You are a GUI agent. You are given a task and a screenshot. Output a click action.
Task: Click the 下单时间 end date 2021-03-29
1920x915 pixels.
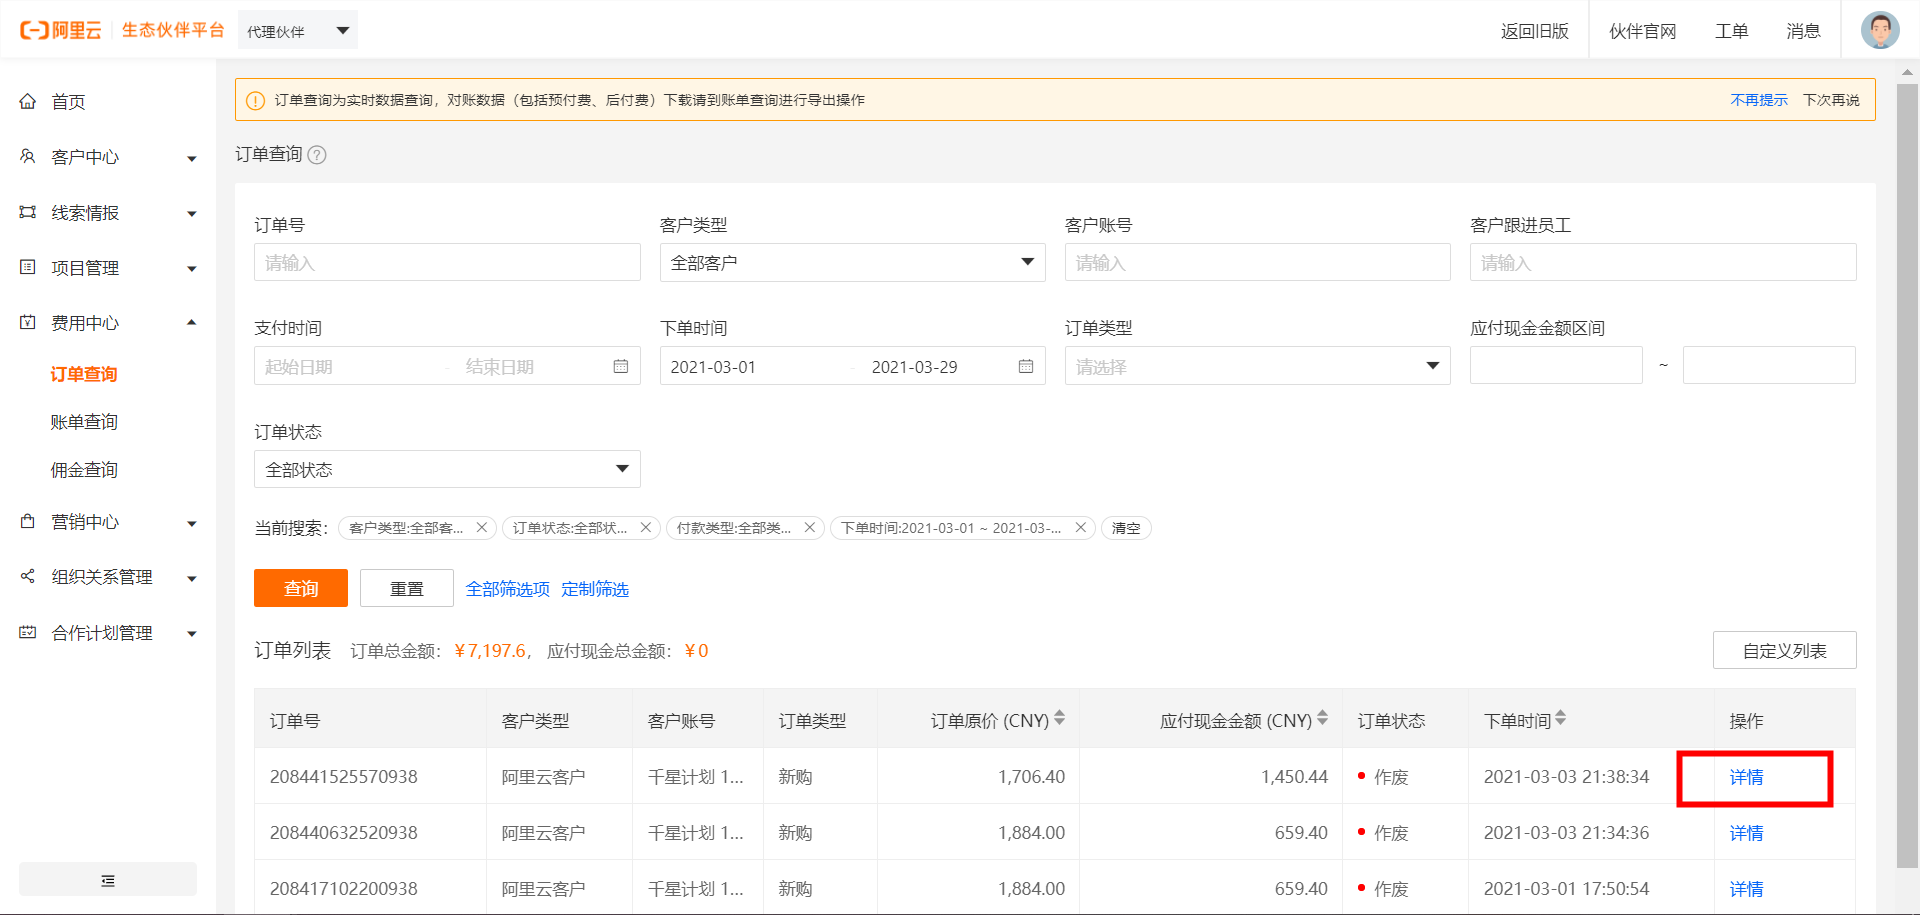coord(915,367)
